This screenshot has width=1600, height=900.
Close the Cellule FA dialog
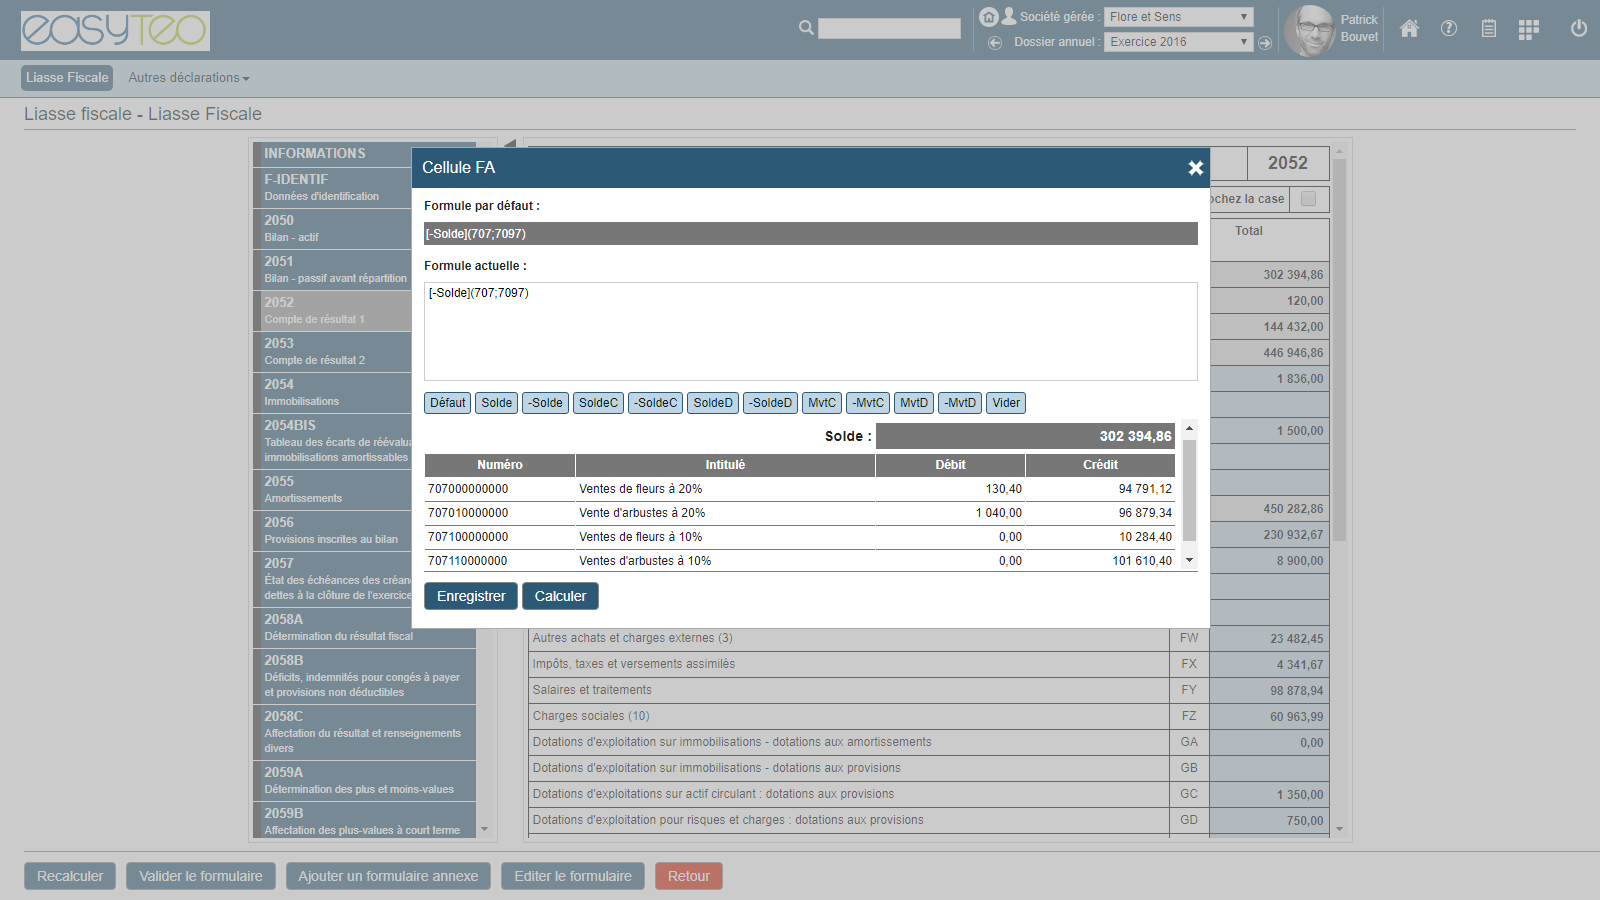(x=1195, y=168)
